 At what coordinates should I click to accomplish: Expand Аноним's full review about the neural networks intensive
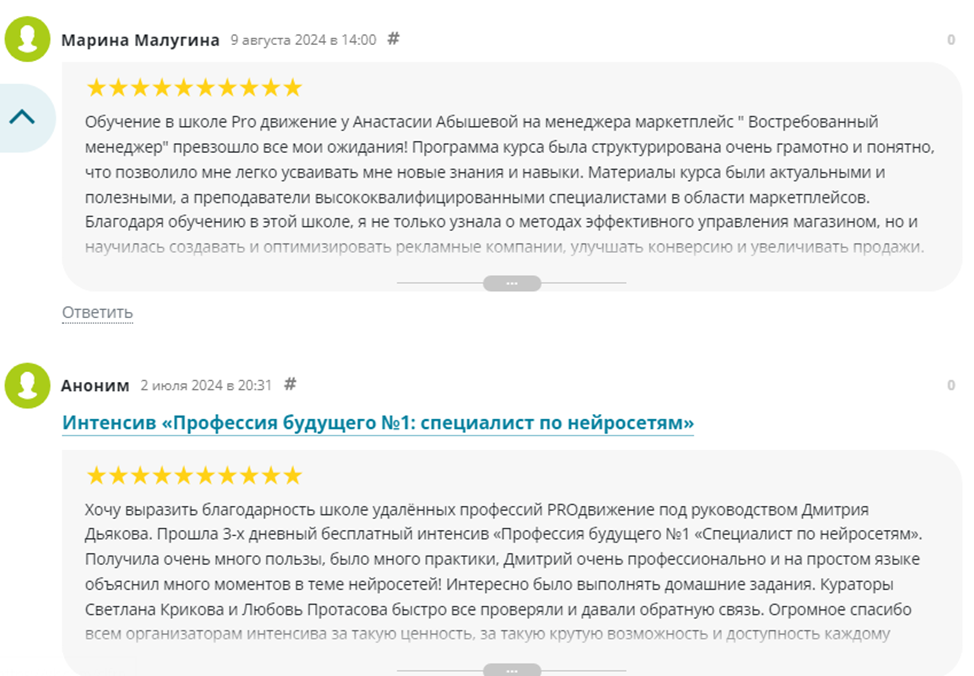pyautogui.click(x=511, y=670)
